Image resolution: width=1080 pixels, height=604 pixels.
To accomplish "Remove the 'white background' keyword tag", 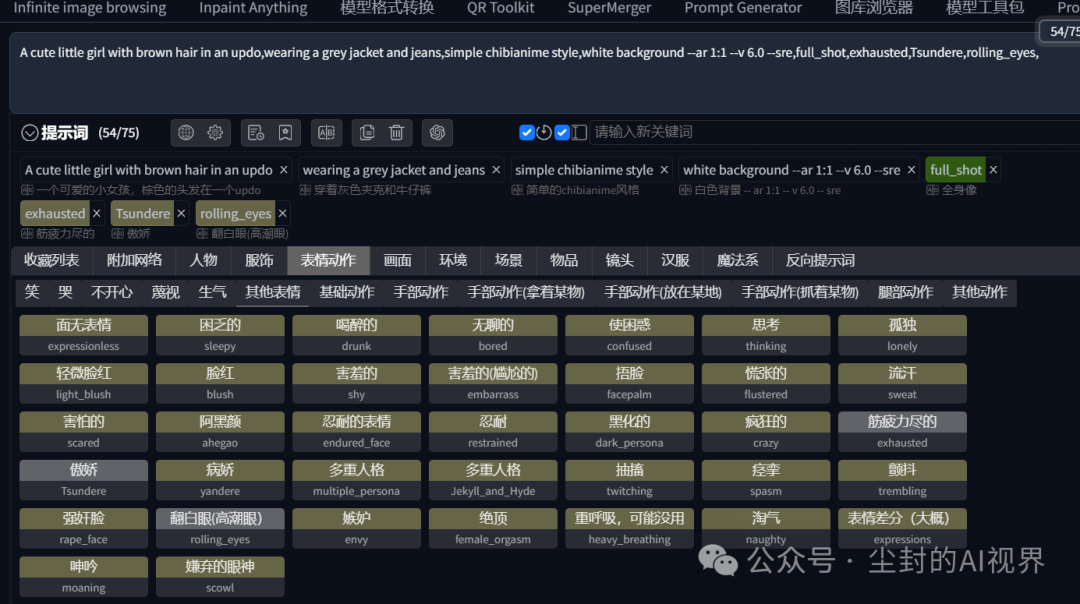I will coord(911,169).
